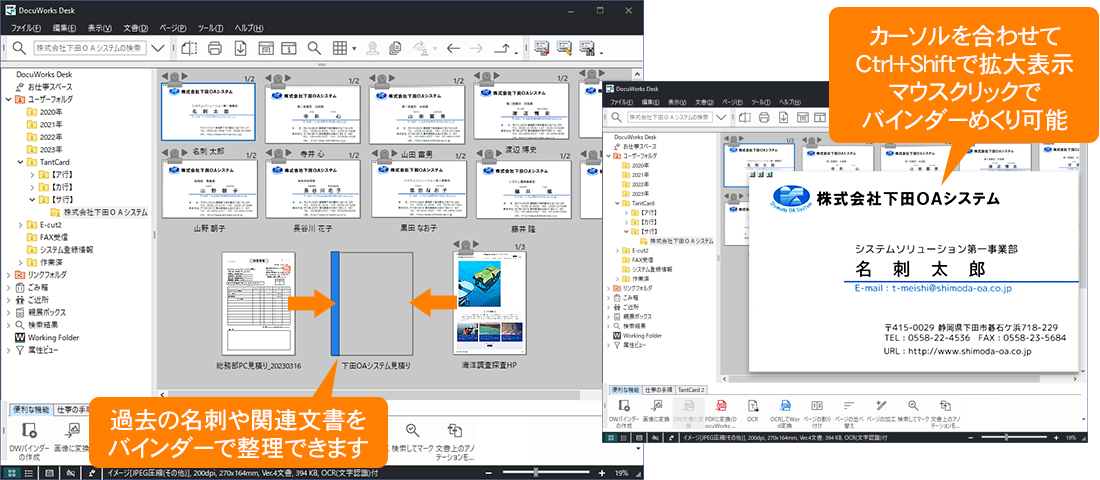Toggle the hidden-eye icon in left status bar

click(x=69, y=473)
